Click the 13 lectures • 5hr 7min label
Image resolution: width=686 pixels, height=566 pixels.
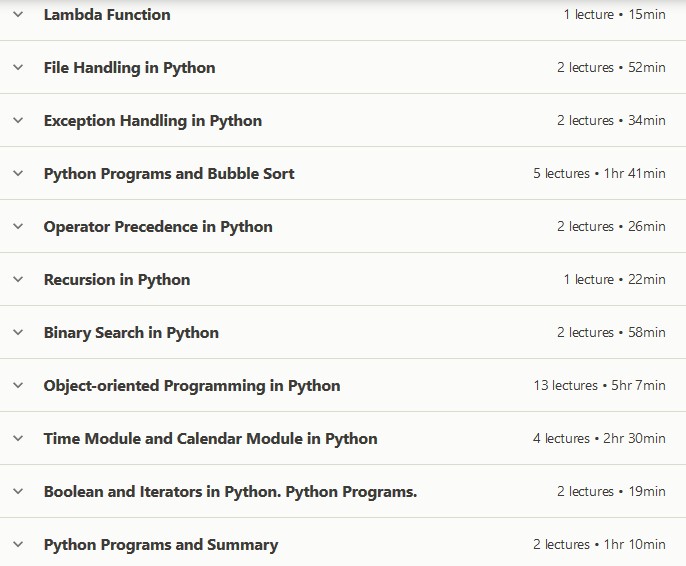[599, 386]
